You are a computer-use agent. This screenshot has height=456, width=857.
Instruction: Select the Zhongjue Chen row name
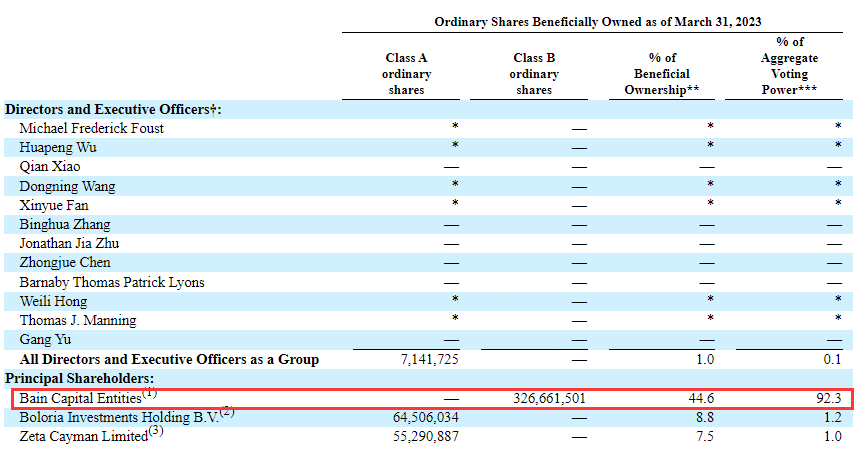click(64, 263)
